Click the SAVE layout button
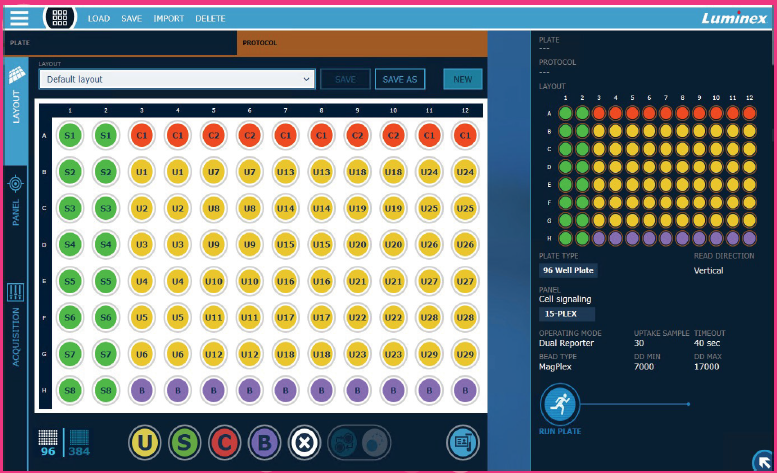777x473 pixels. click(345, 79)
